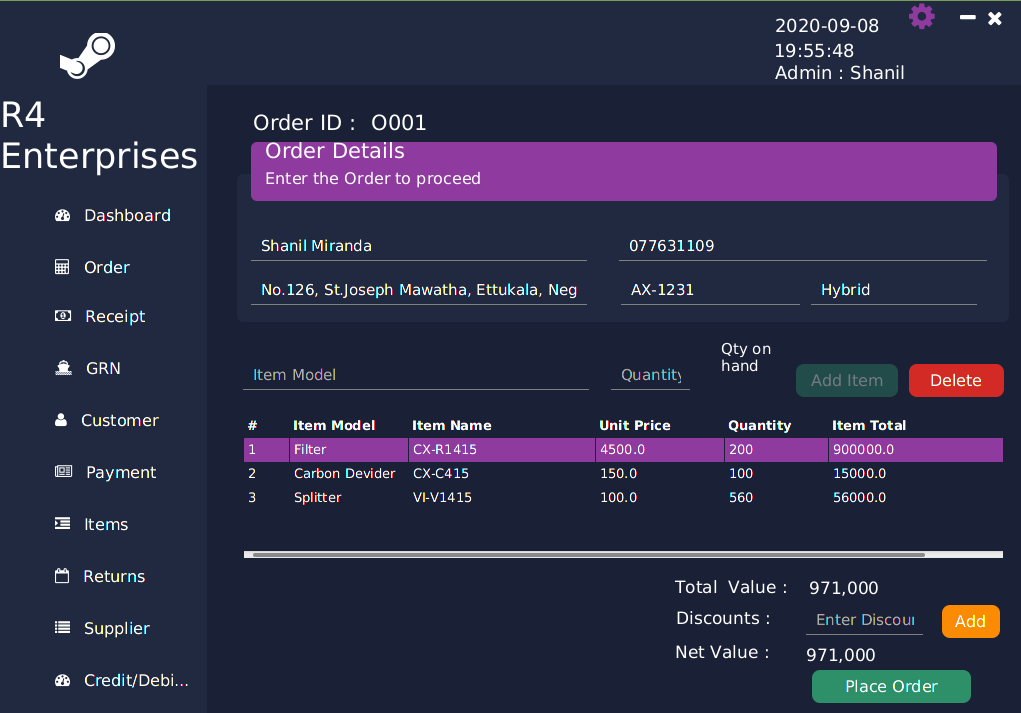Open the Customer section

pos(120,421)
